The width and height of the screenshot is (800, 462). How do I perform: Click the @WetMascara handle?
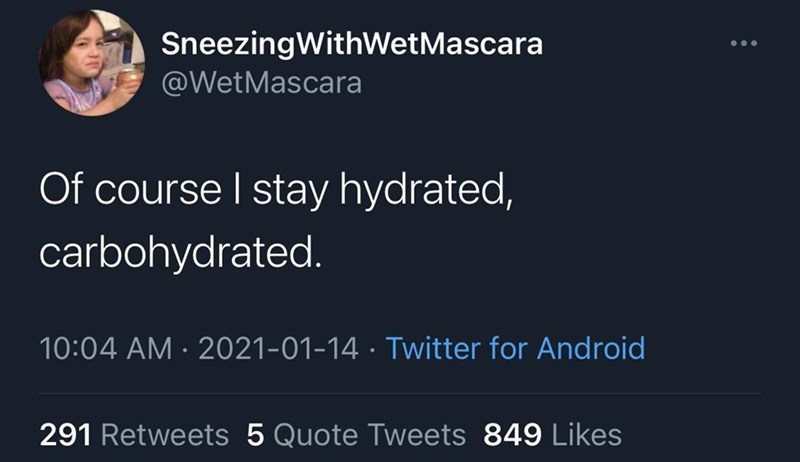click(x=261, y=82)
